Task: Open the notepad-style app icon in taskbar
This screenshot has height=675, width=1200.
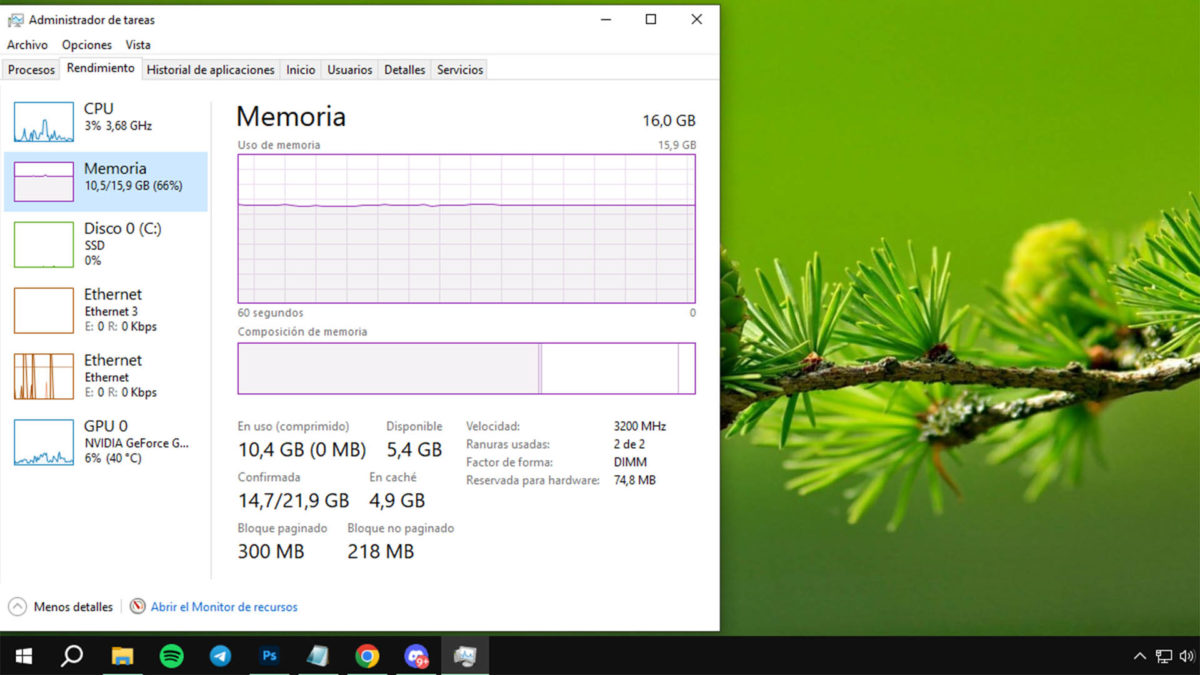Action: click(318, 656)
